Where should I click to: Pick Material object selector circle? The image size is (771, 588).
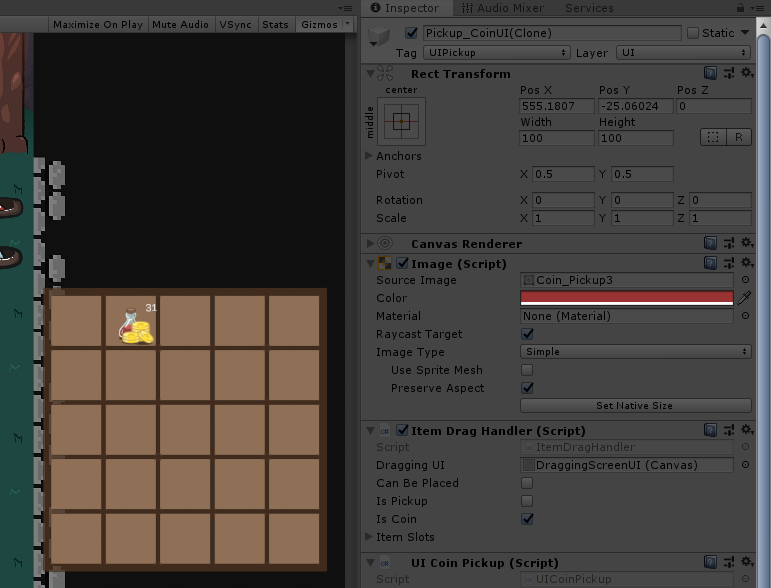pos(745,316)
